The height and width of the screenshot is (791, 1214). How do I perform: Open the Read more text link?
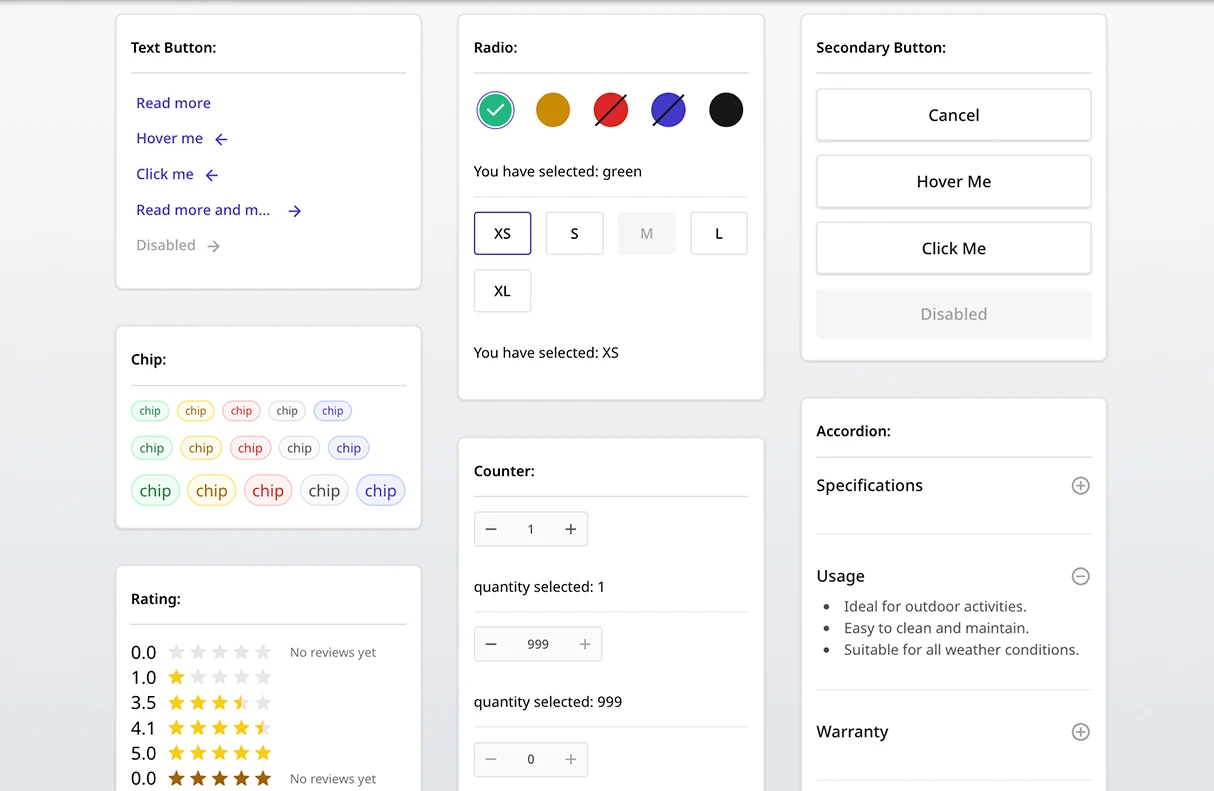coord(173,103)
